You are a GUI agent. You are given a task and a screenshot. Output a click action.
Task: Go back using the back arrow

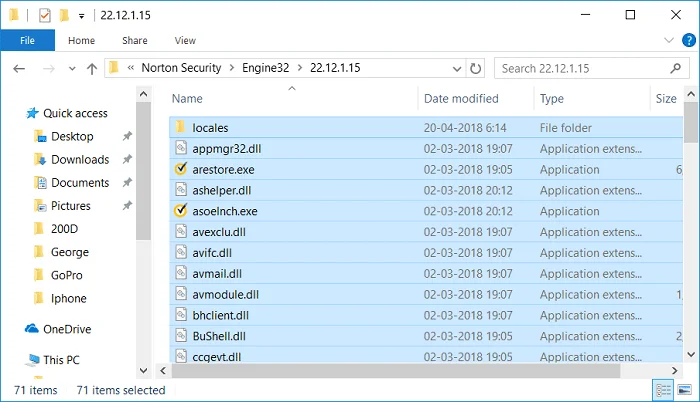[19, 69]
